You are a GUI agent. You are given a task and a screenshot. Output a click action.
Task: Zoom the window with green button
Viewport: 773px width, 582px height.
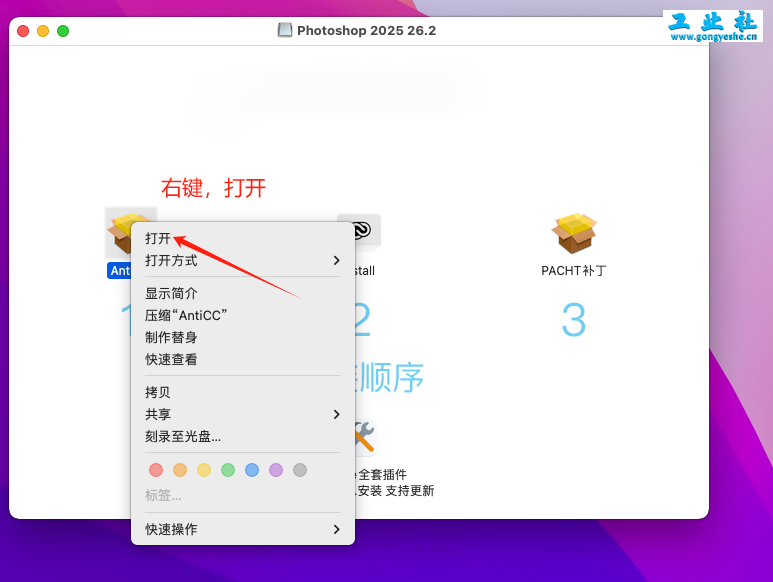coord(63,31)
